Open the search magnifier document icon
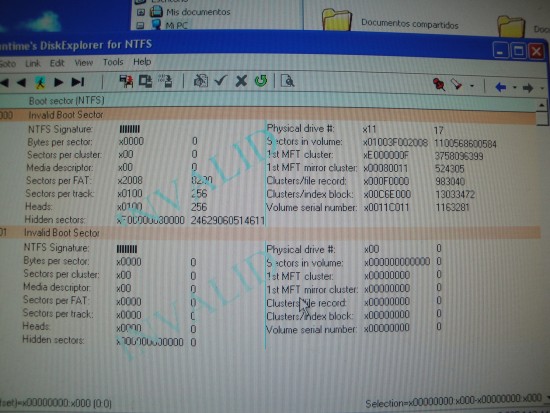This screenshot has width=550, height=413. click(288, 81)
